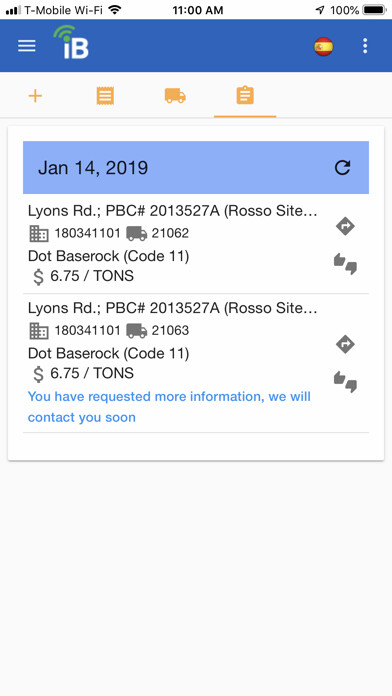Open the hamburger navigation menu
392x696 pixels.
[x=27, y=46]
